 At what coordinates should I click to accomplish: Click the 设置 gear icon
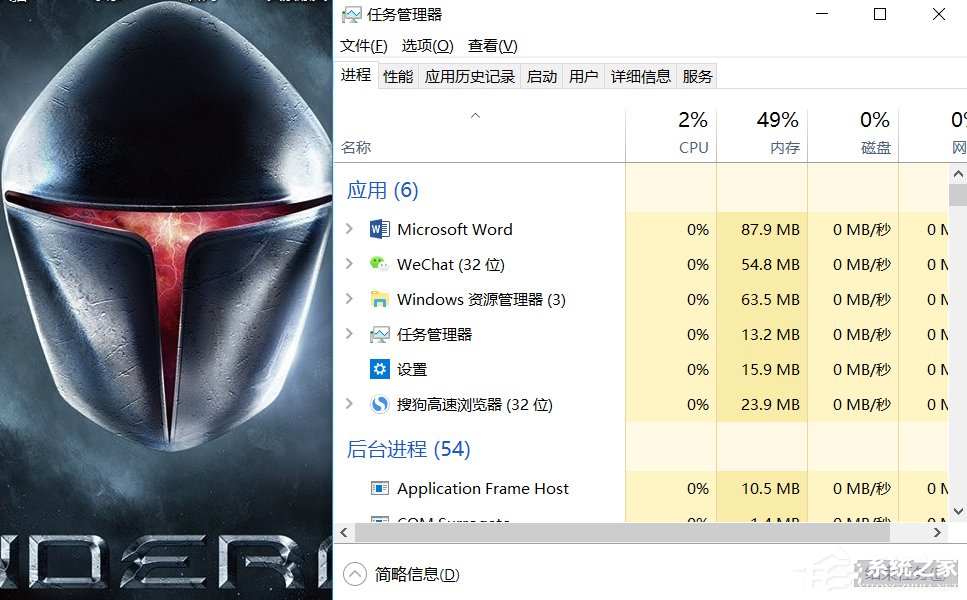[x=378, y=369]
